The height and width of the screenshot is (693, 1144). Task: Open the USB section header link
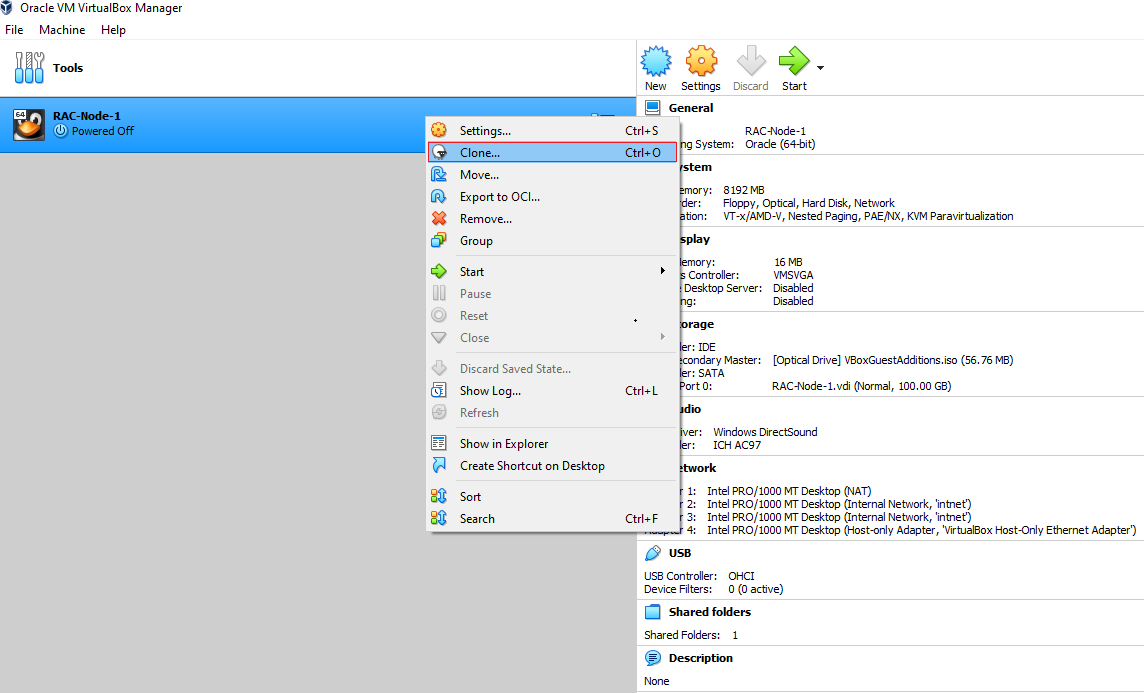pos(680,553)
